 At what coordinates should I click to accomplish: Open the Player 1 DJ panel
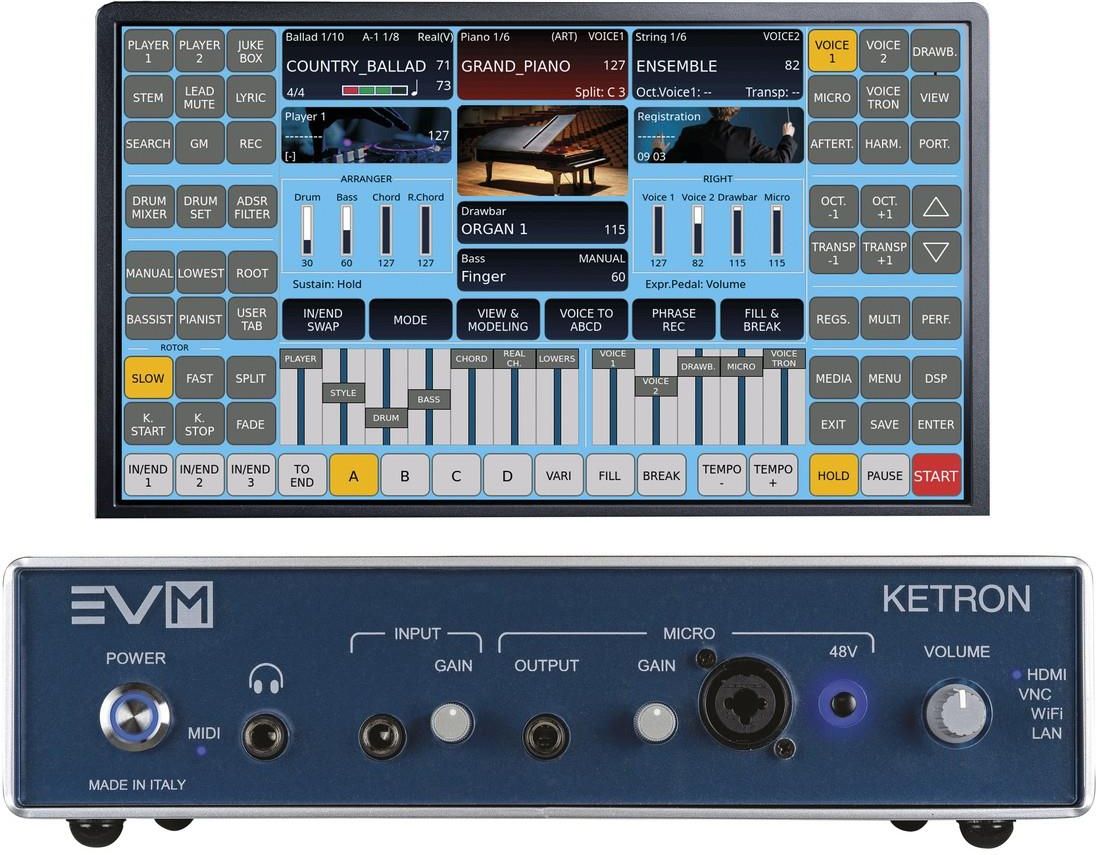pyautogui.click(x=367, y=135)
